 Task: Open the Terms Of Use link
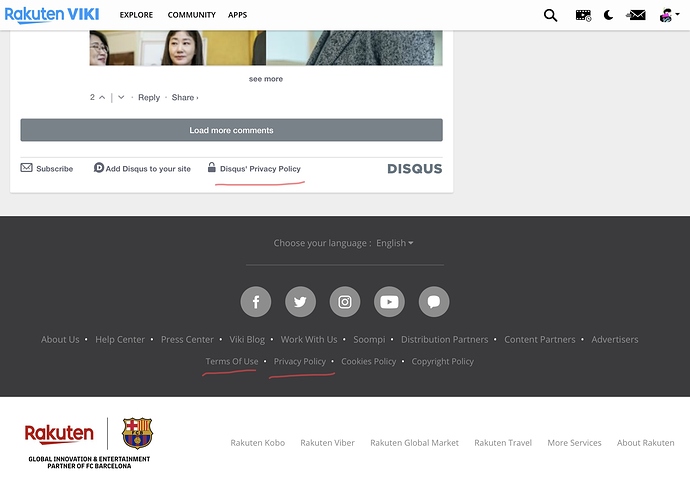pyautogui.click(x=232, y=361)
